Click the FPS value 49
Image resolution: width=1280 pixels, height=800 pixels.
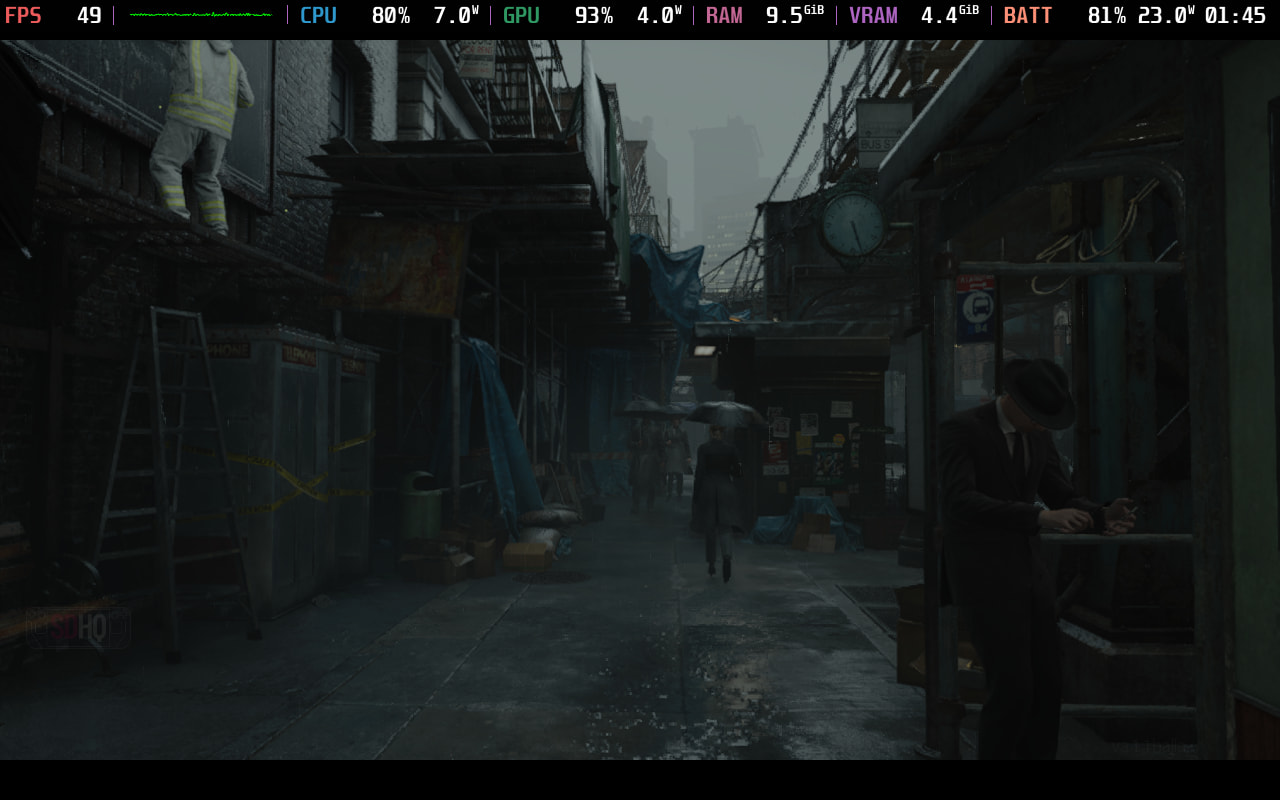(89, 16)
